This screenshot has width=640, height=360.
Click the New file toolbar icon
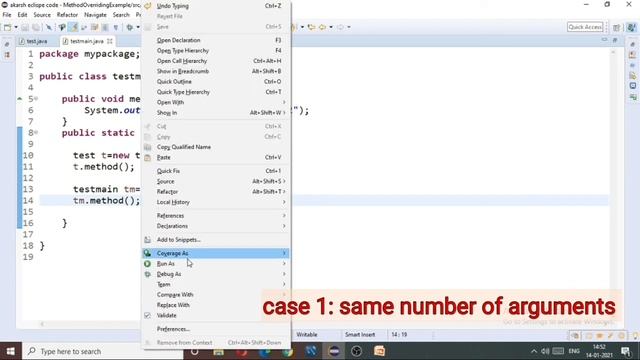click(x=7, y=27)
